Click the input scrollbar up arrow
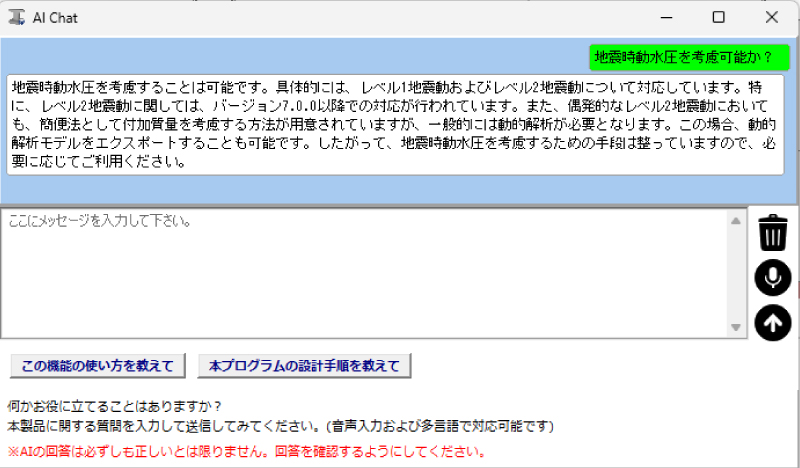 coord(736,221)
